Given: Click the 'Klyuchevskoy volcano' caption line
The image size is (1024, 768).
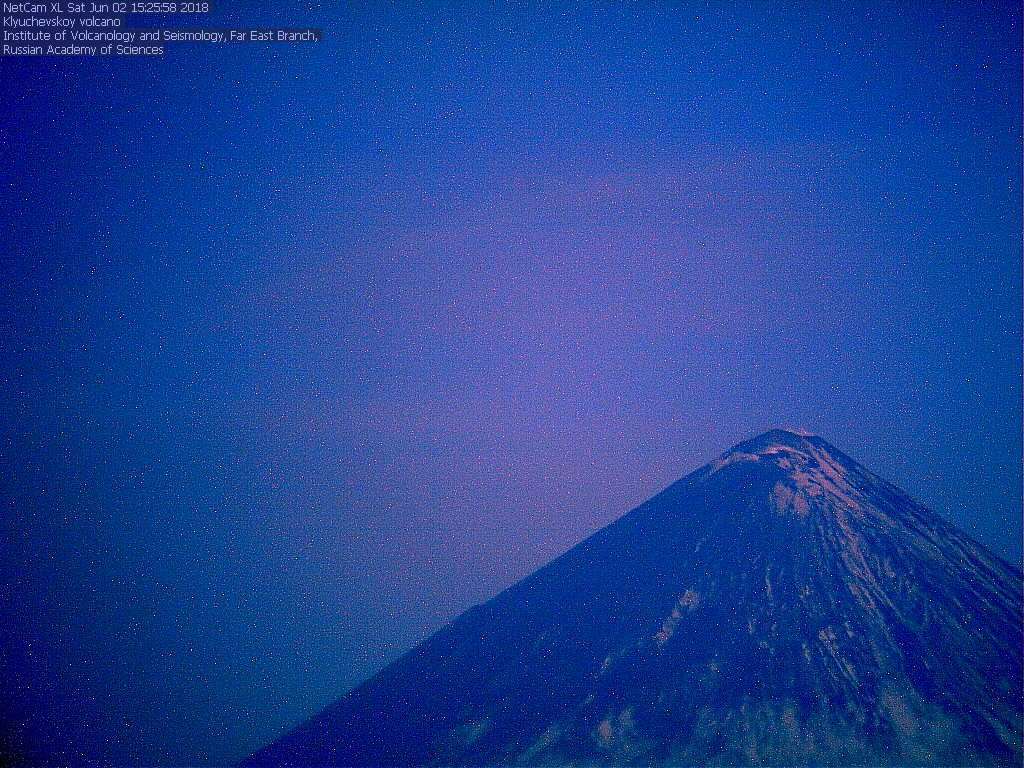Looking at the screenshot, I should (62, 22).
